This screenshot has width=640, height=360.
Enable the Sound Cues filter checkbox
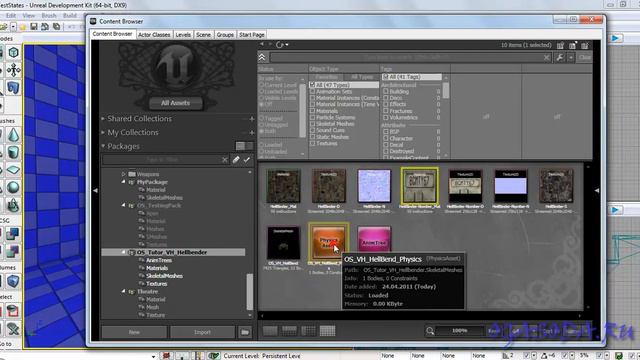[312, 130]
